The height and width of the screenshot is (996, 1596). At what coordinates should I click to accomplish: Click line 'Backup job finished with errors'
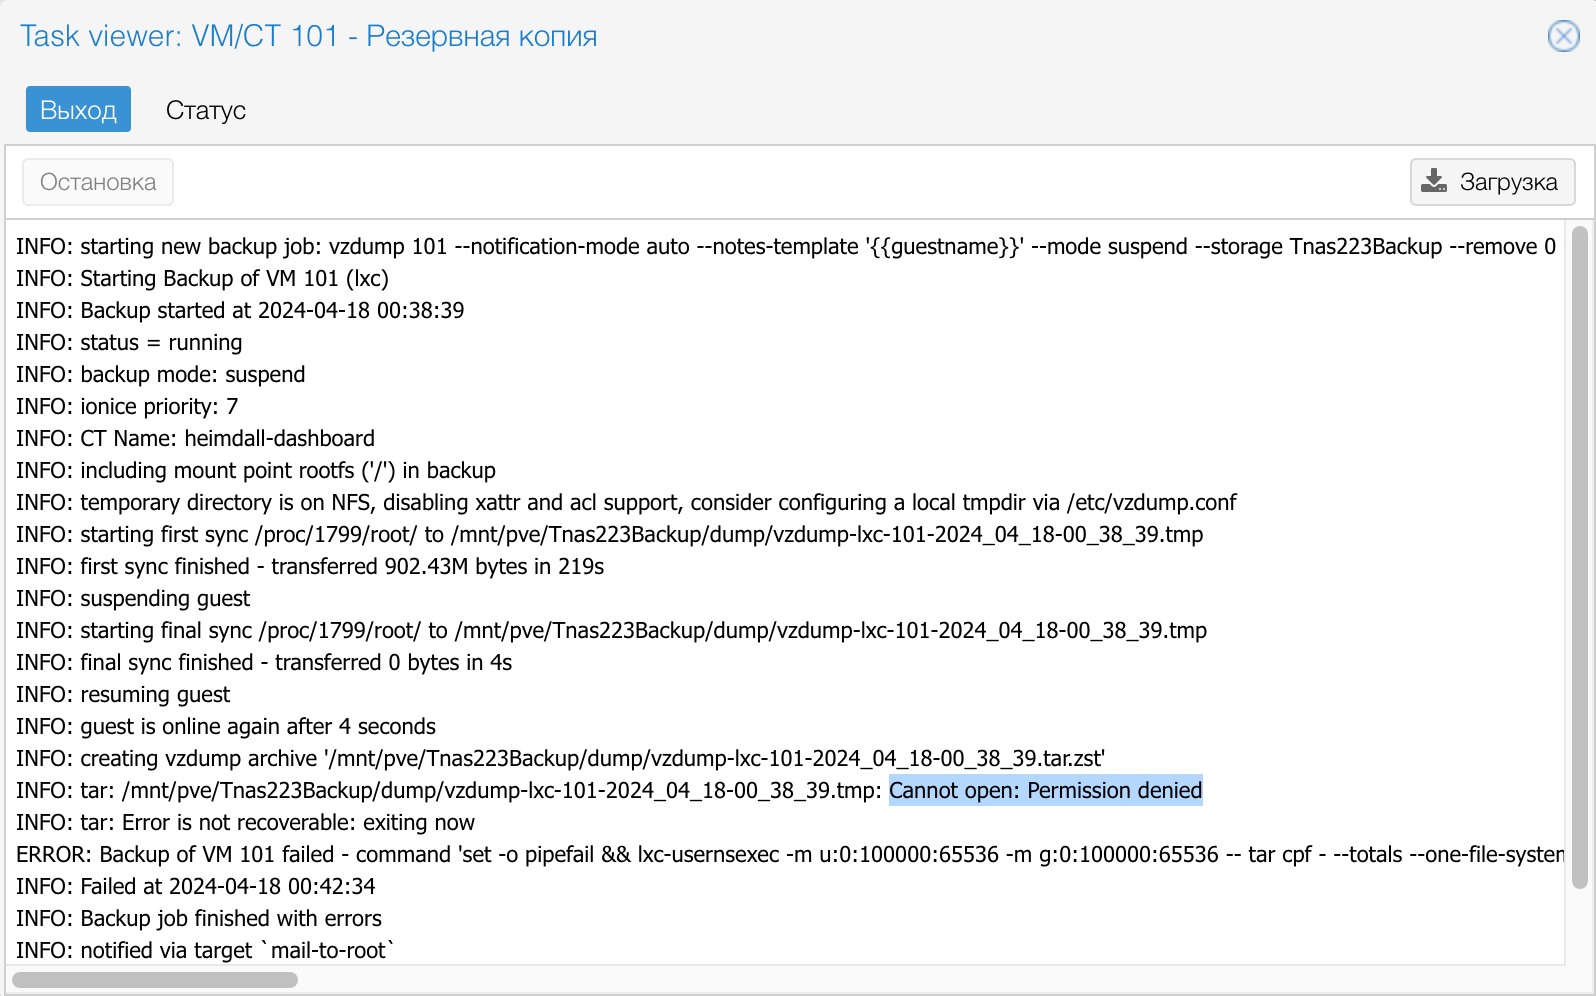pyautogui.click(x=199, y=918)
